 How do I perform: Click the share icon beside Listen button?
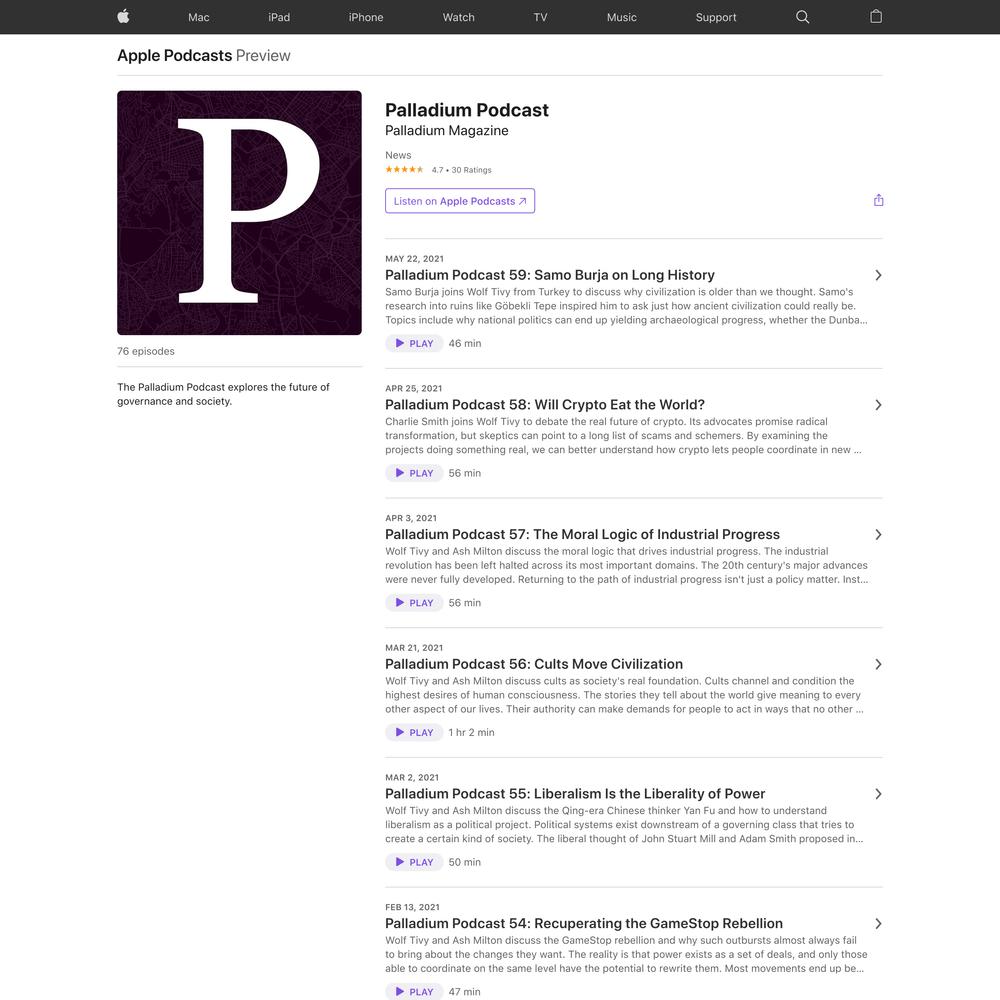878,200
